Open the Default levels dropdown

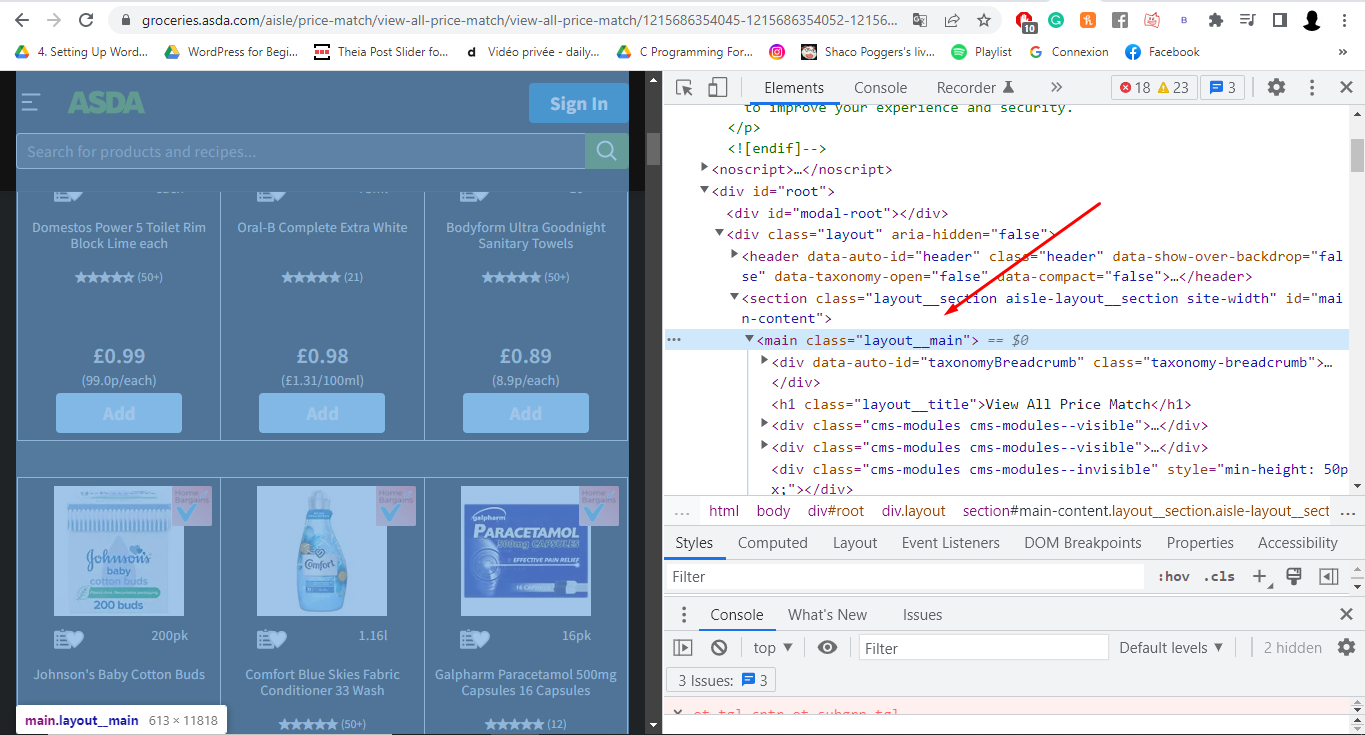pos(1171,648)
